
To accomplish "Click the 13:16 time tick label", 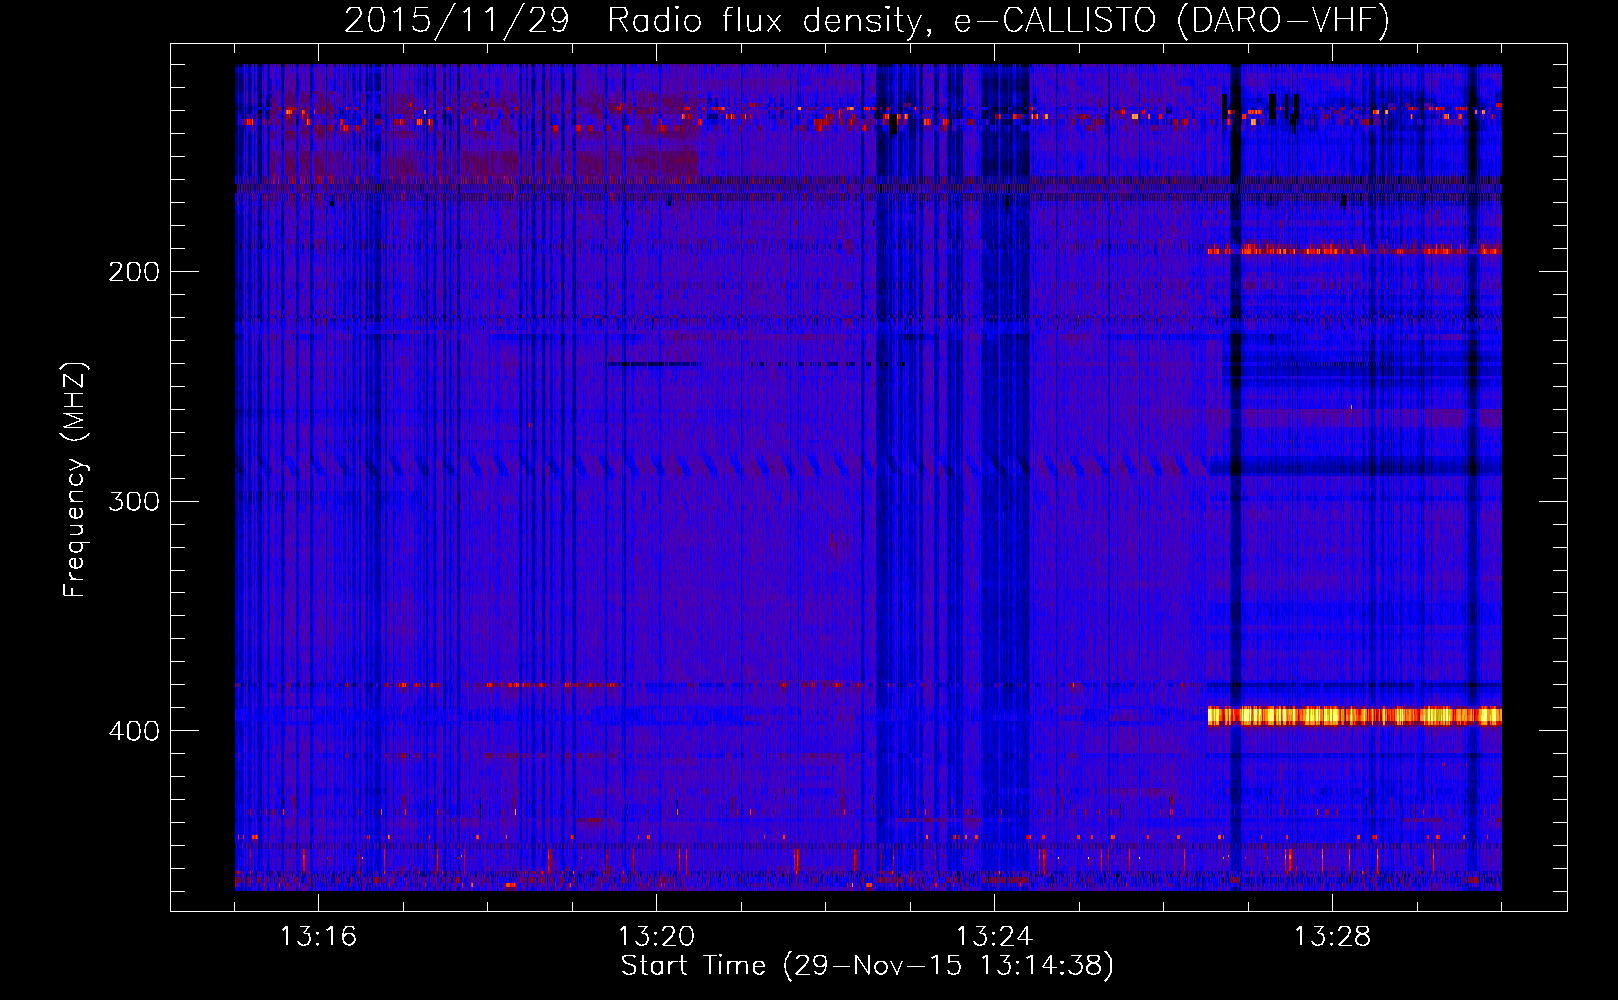I will click(318, 937).
